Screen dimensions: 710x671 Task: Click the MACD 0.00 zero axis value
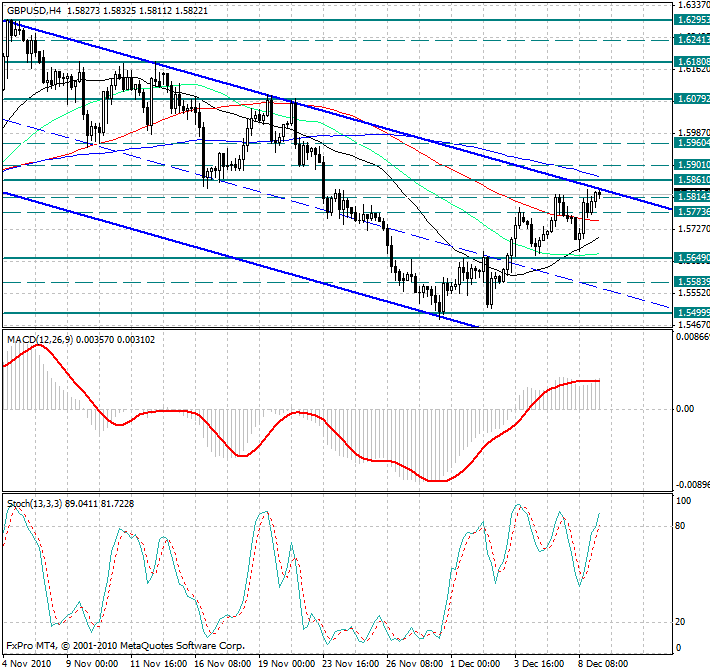tap(685, 409)
